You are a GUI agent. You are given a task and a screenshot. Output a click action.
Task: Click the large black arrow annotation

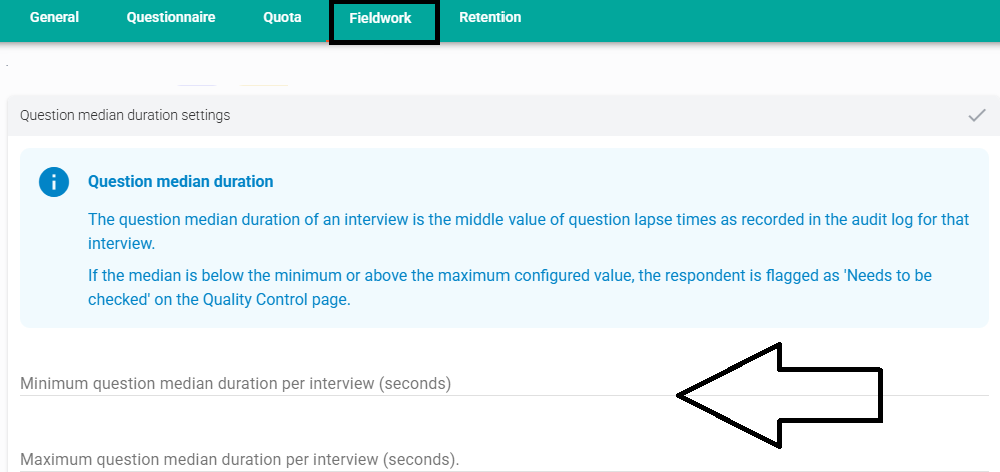pos(780,395)
